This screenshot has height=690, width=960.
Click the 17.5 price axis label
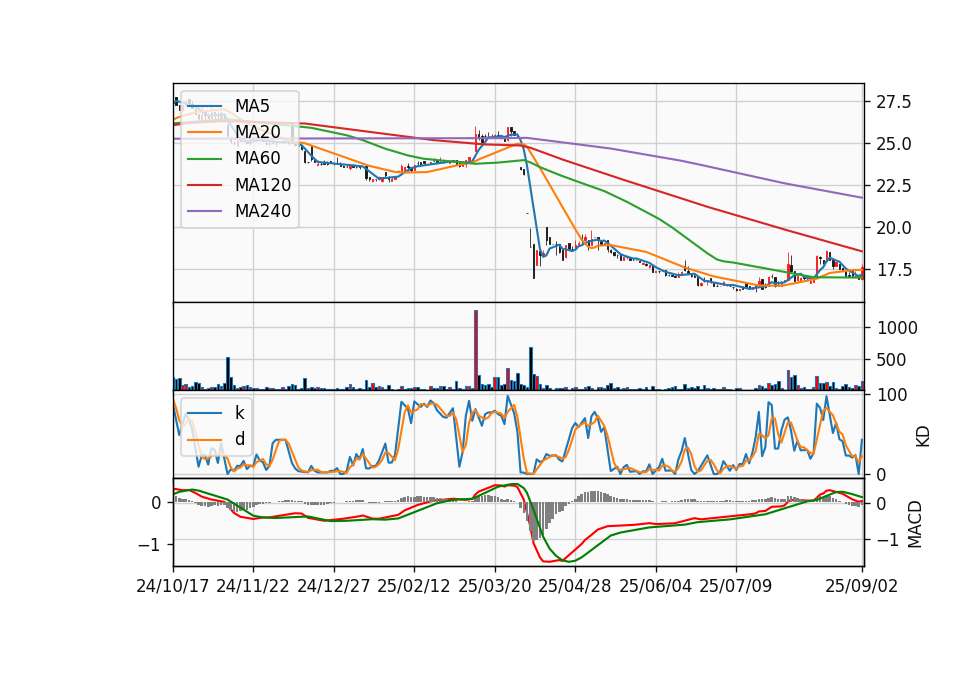(x=894, y=270)
